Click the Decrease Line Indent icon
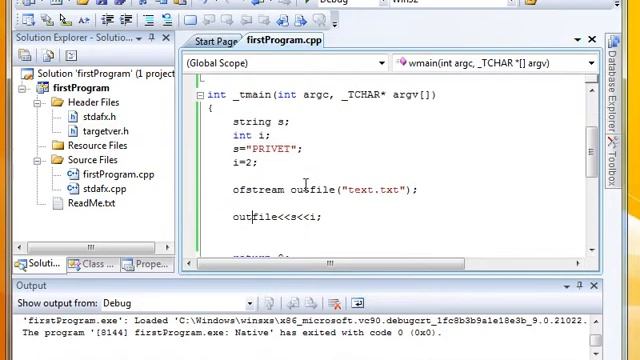The width and height of the screenshot is (640, 360). point(107,20)
